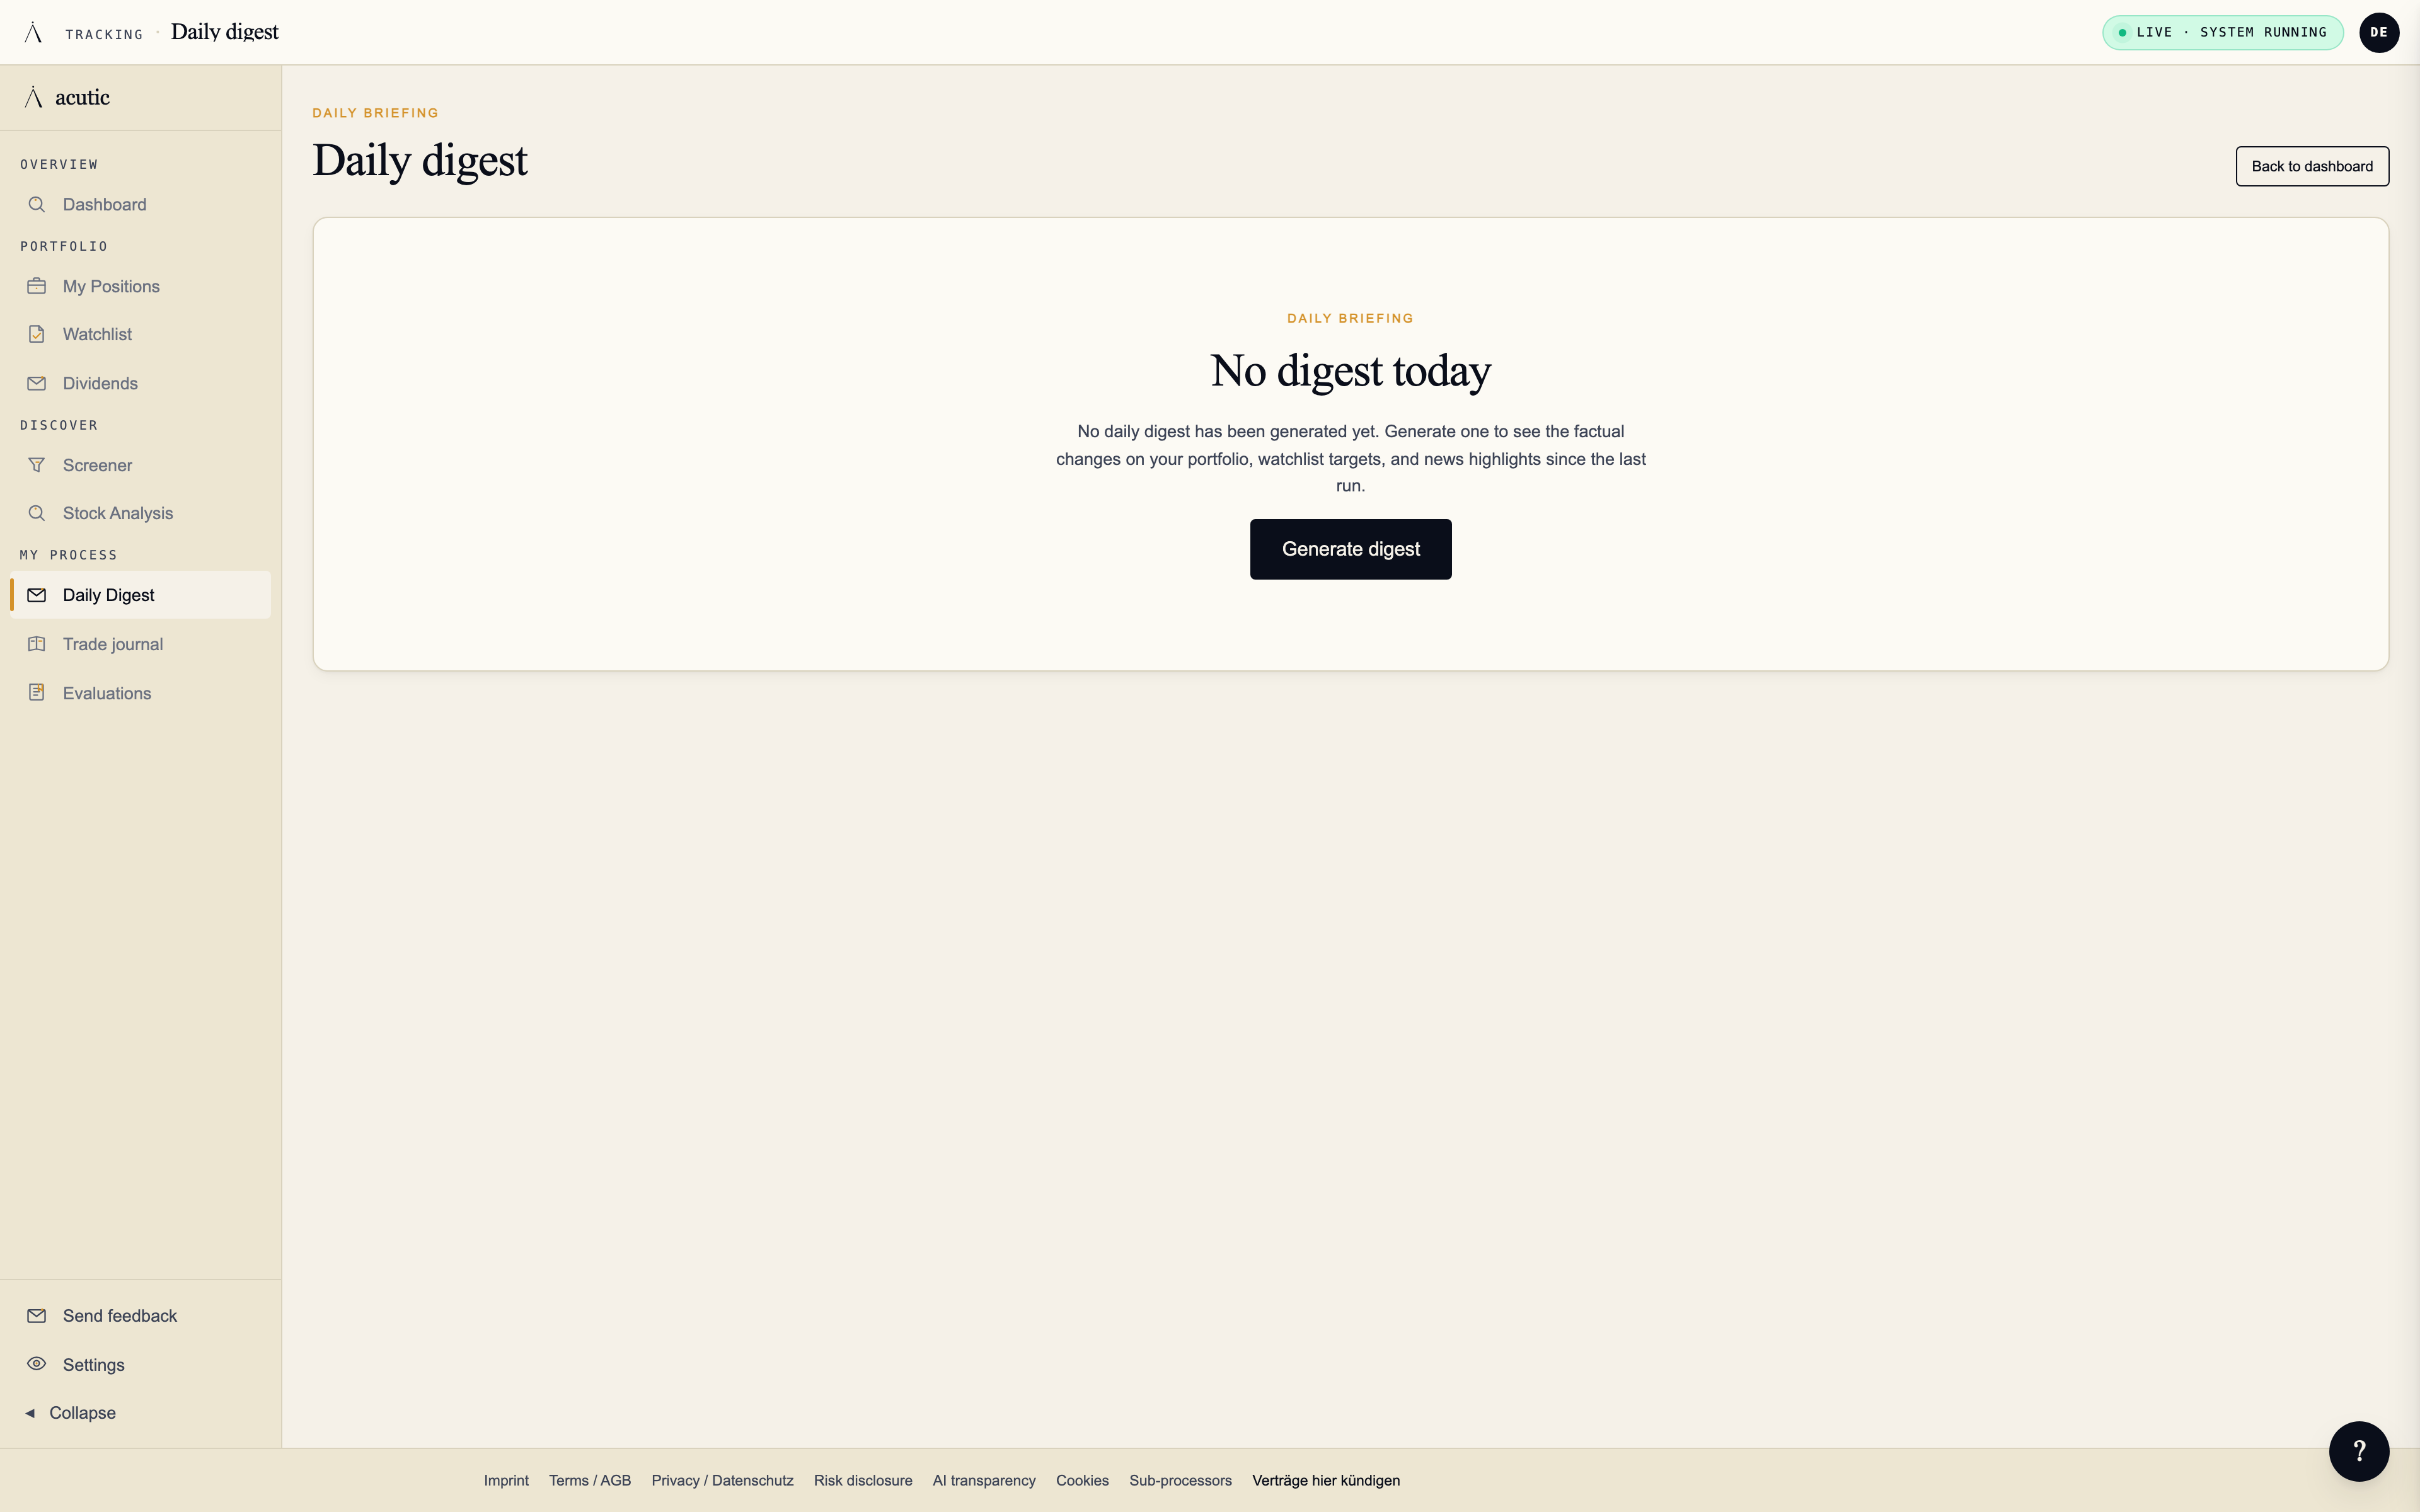Screen dimensions: 2420x1512
Task: Click the Send feedback envelope icon
Action: (x=37, y=1315)
